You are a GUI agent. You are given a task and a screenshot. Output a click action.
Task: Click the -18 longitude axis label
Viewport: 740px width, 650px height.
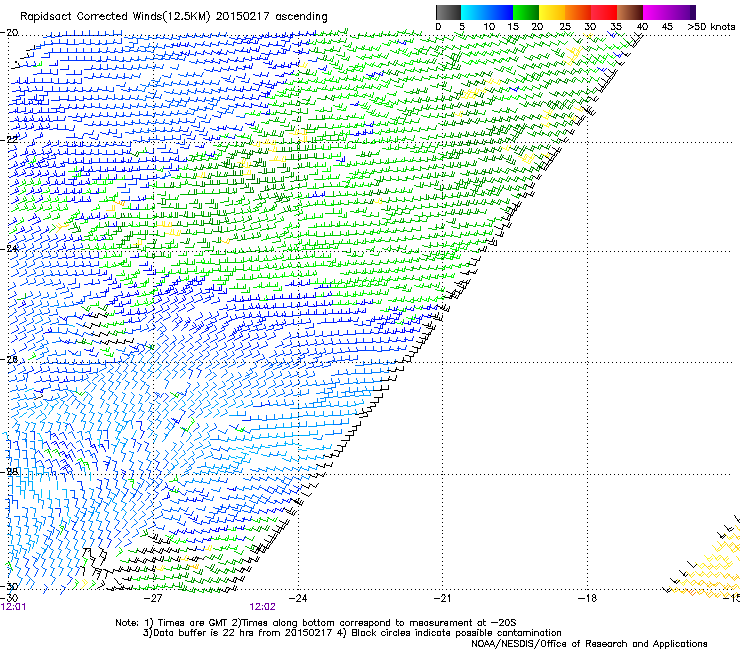pyautogui.click(x=587, y=599)
